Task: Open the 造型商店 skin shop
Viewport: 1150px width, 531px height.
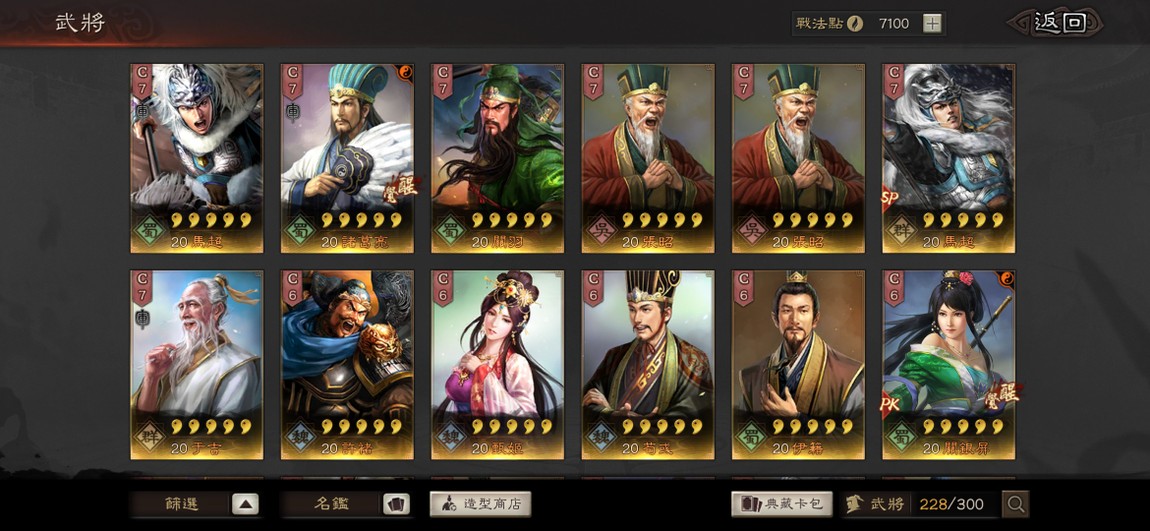Action: pos(480,504)
